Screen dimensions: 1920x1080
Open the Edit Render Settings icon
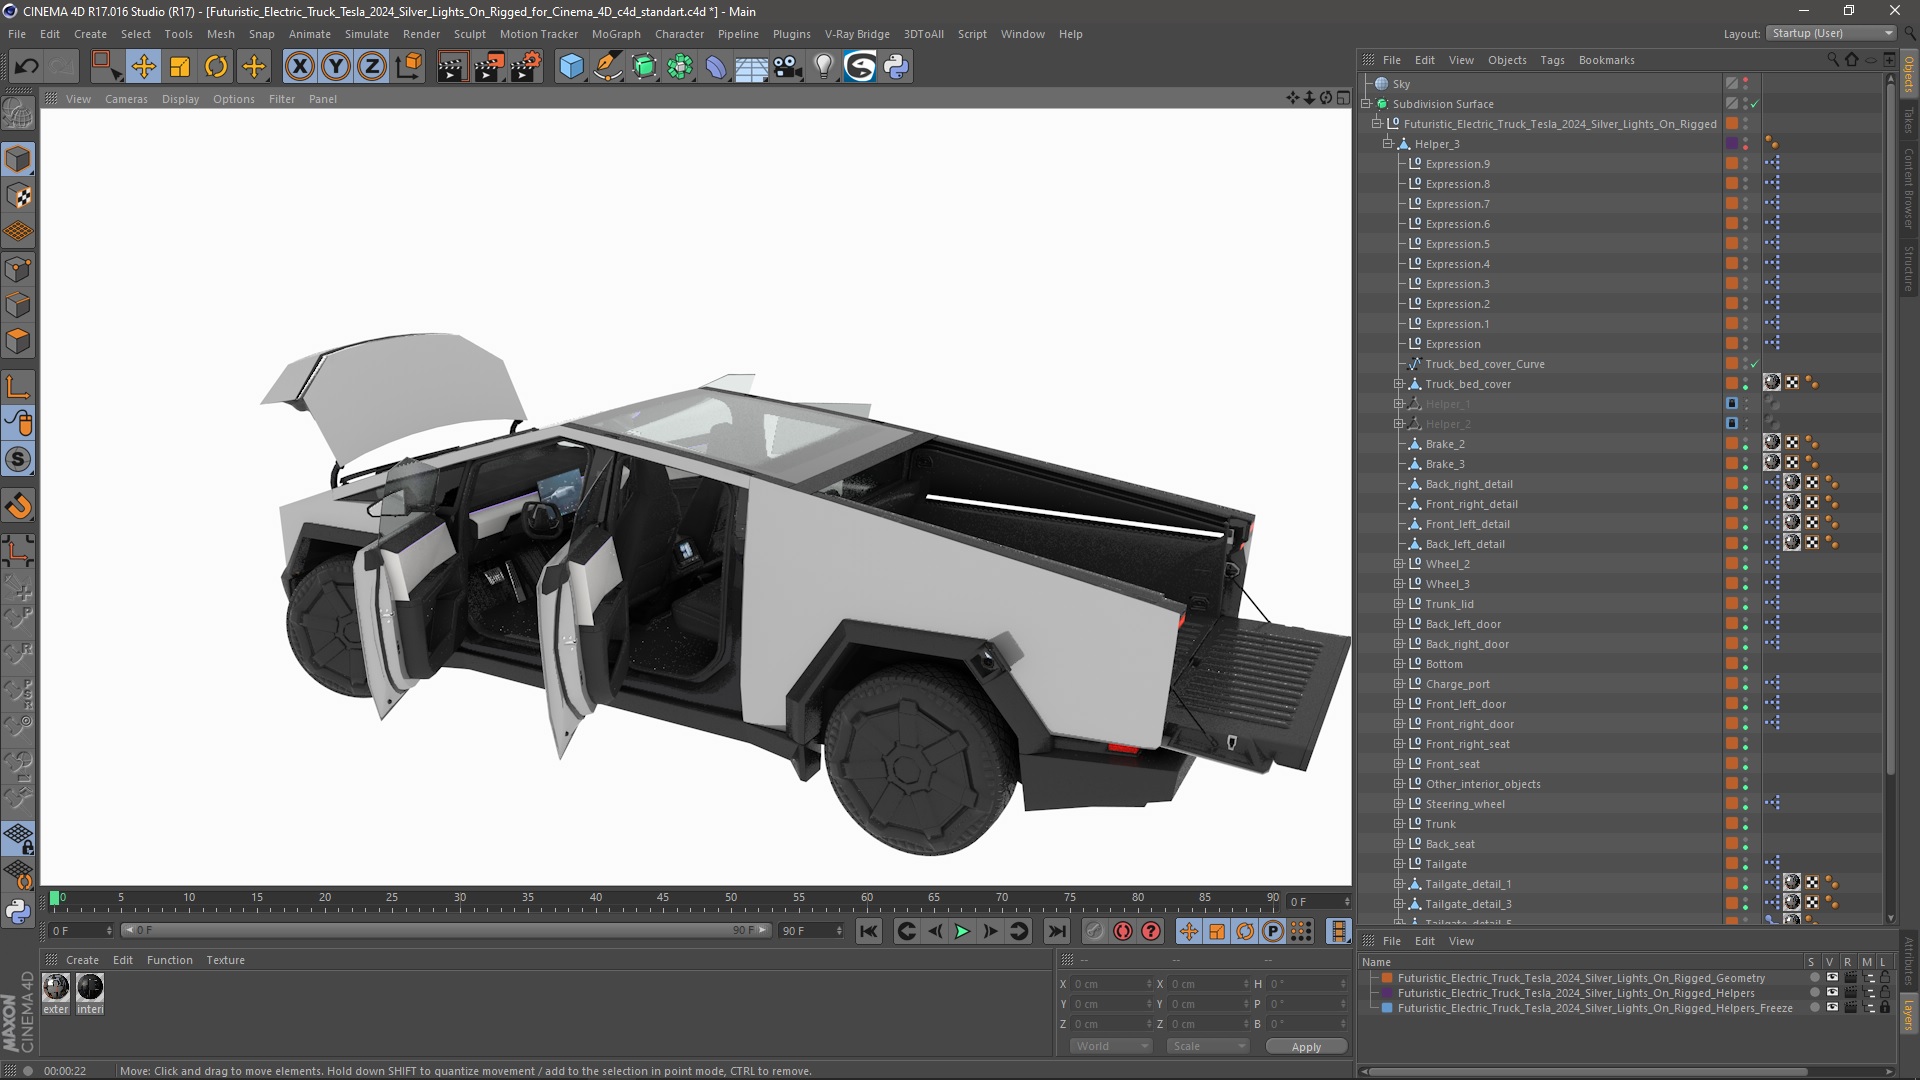pyautogui.click(x=526, y=67)
